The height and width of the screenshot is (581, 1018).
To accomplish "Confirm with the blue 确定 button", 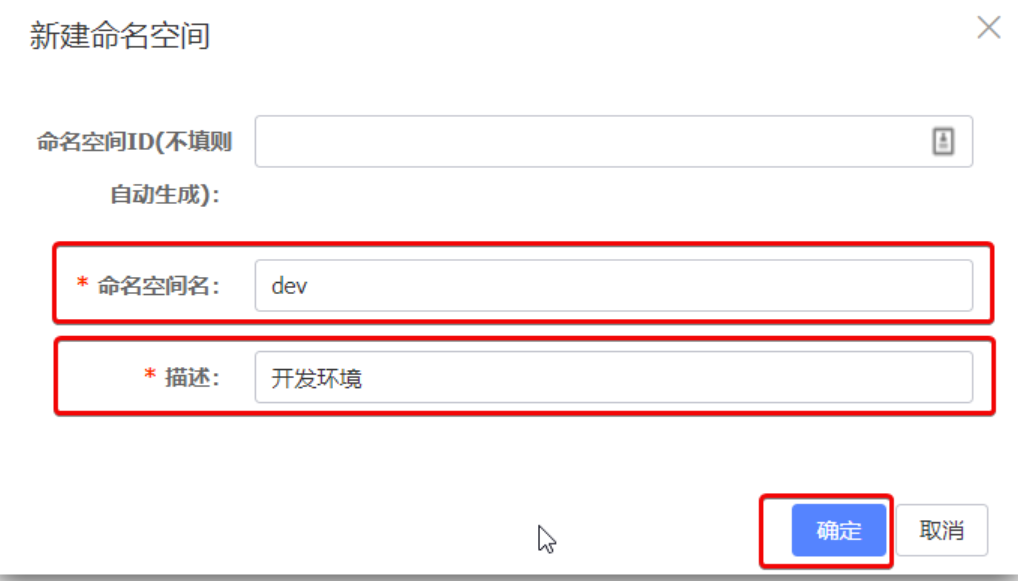I will [839, 530].
